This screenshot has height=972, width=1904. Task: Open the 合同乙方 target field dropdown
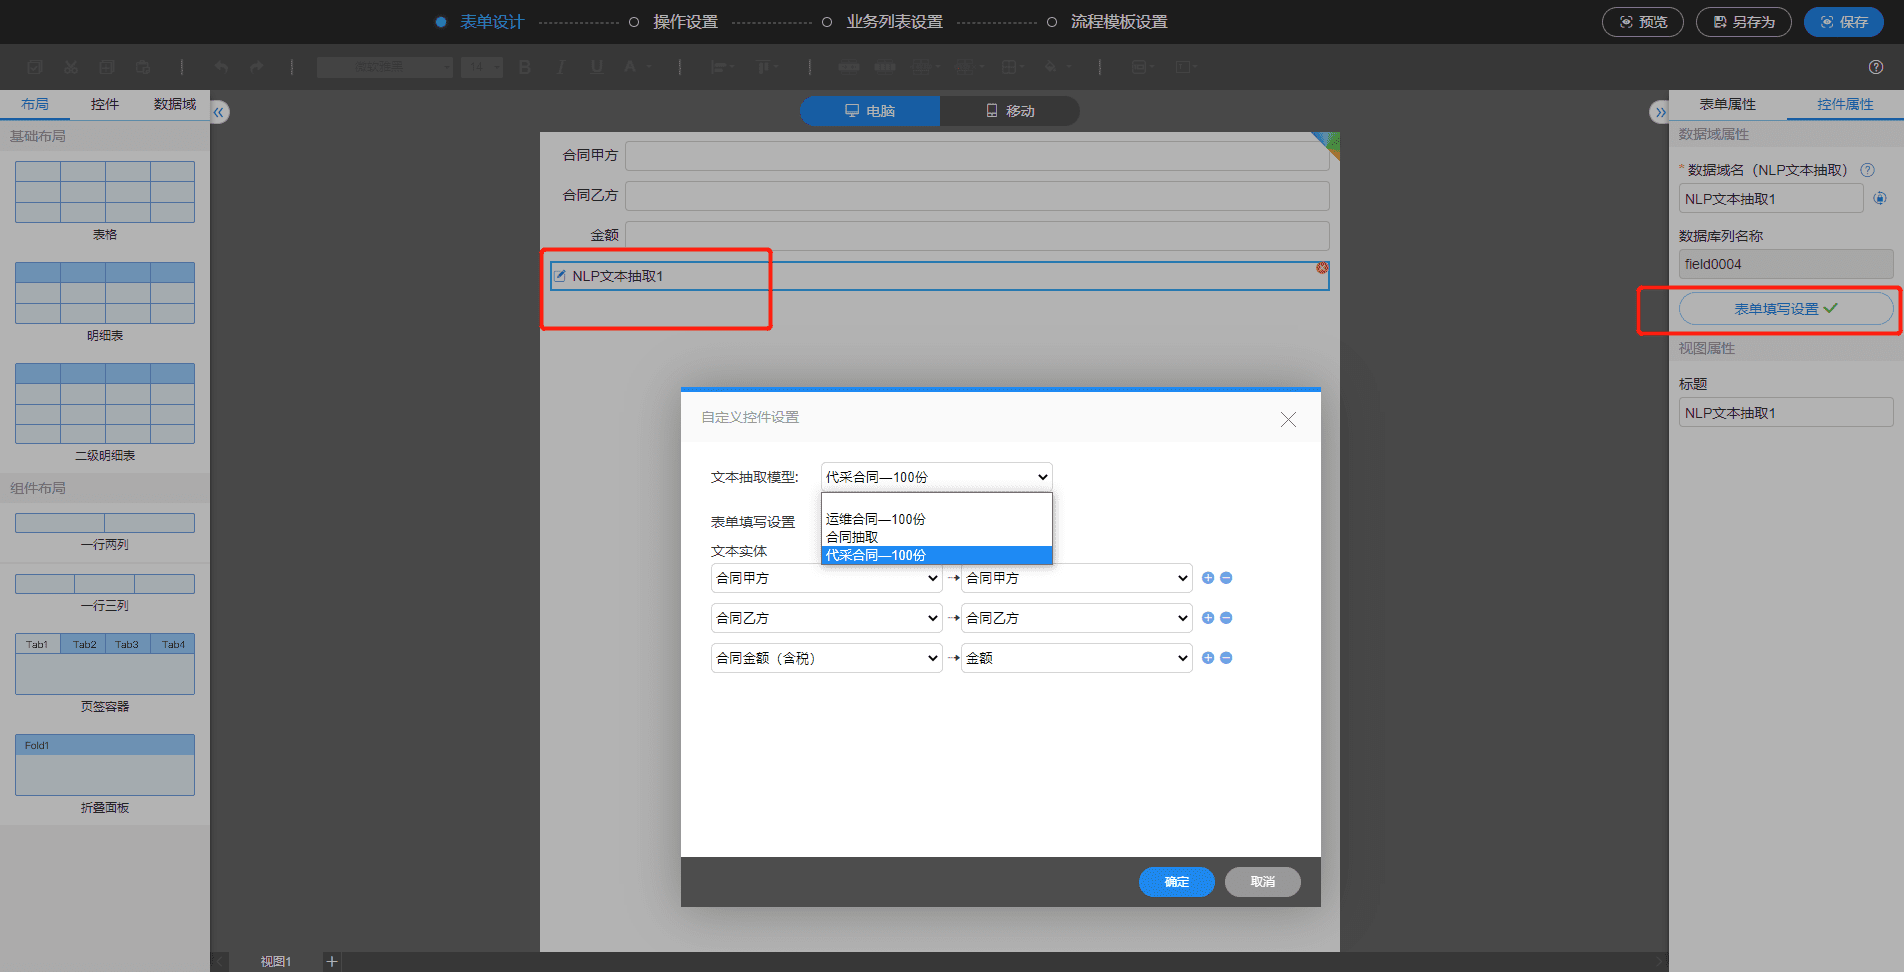[1077, 618]
